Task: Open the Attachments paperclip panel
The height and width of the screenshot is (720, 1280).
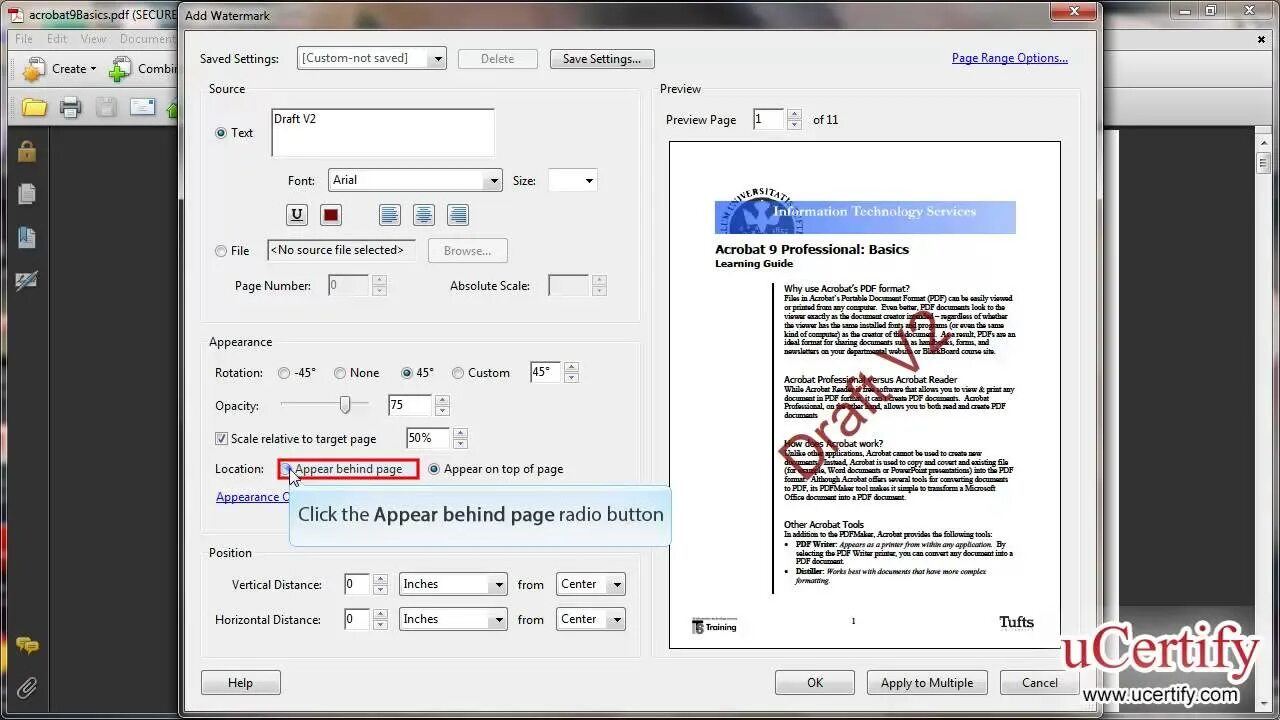Action: (x=26, y=688)
